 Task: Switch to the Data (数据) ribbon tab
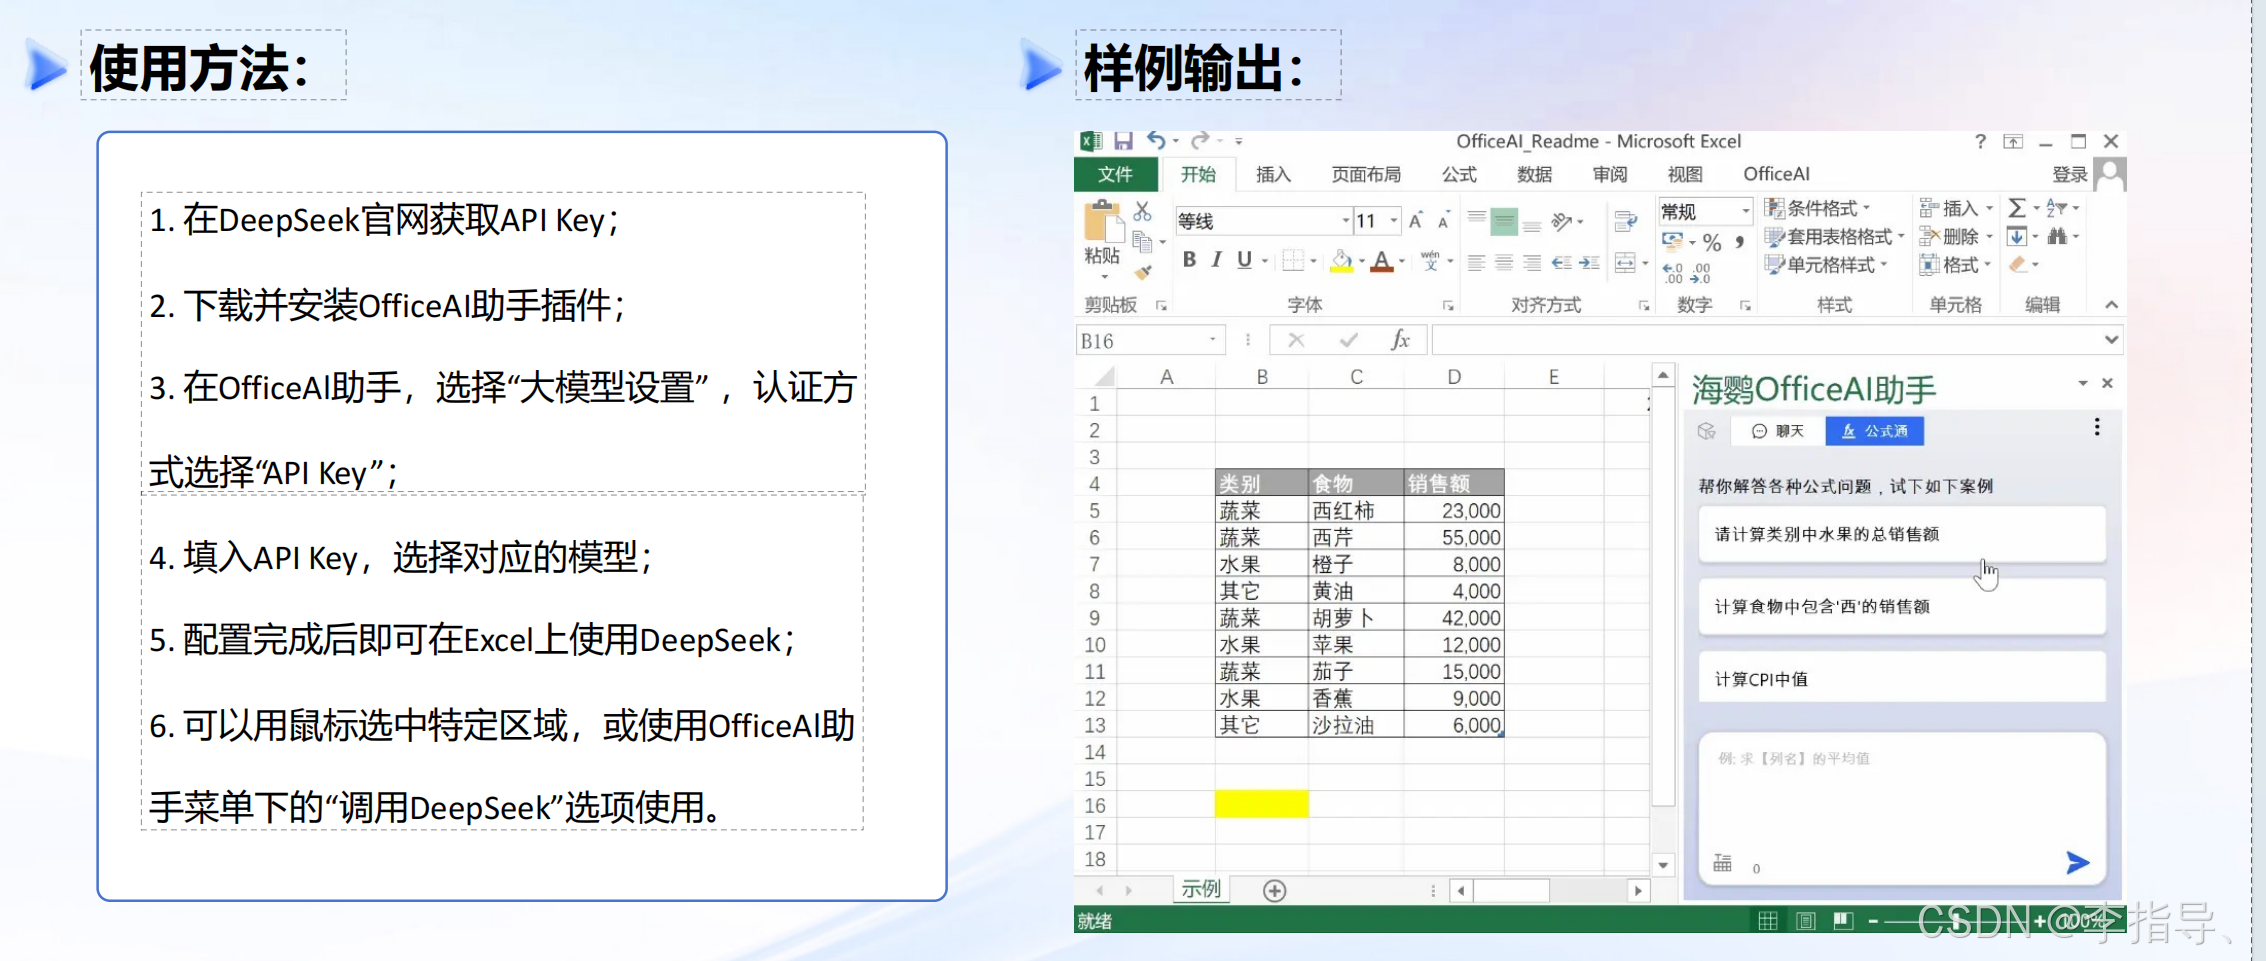[1534, 174]
